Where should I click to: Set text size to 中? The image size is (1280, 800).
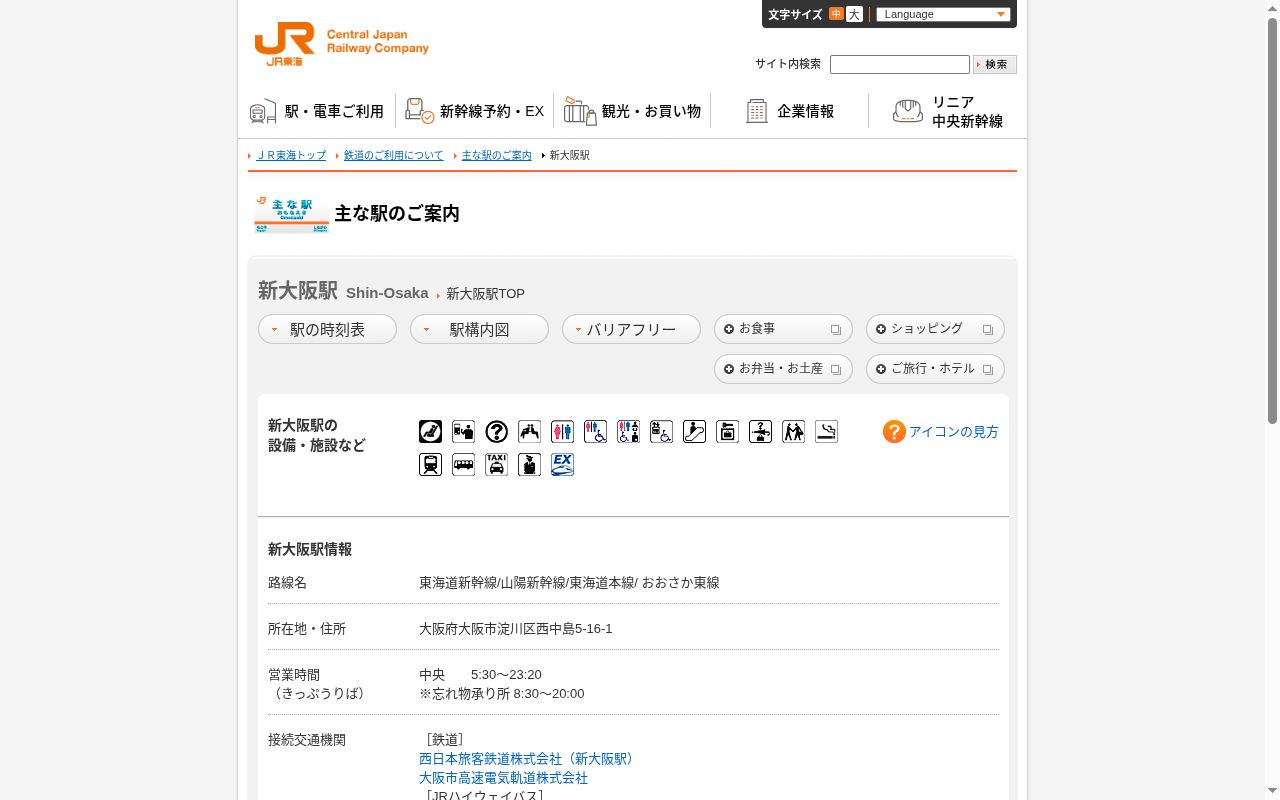(836, 14)
